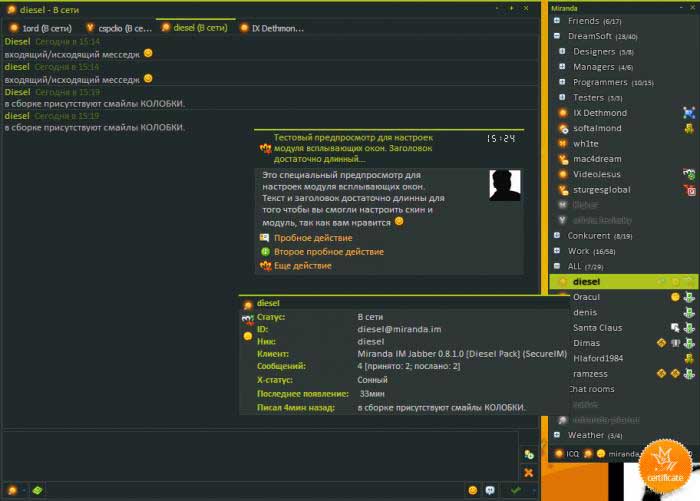
Task: Click the speech bubble quote icon
Action: (x=490, y=490)
